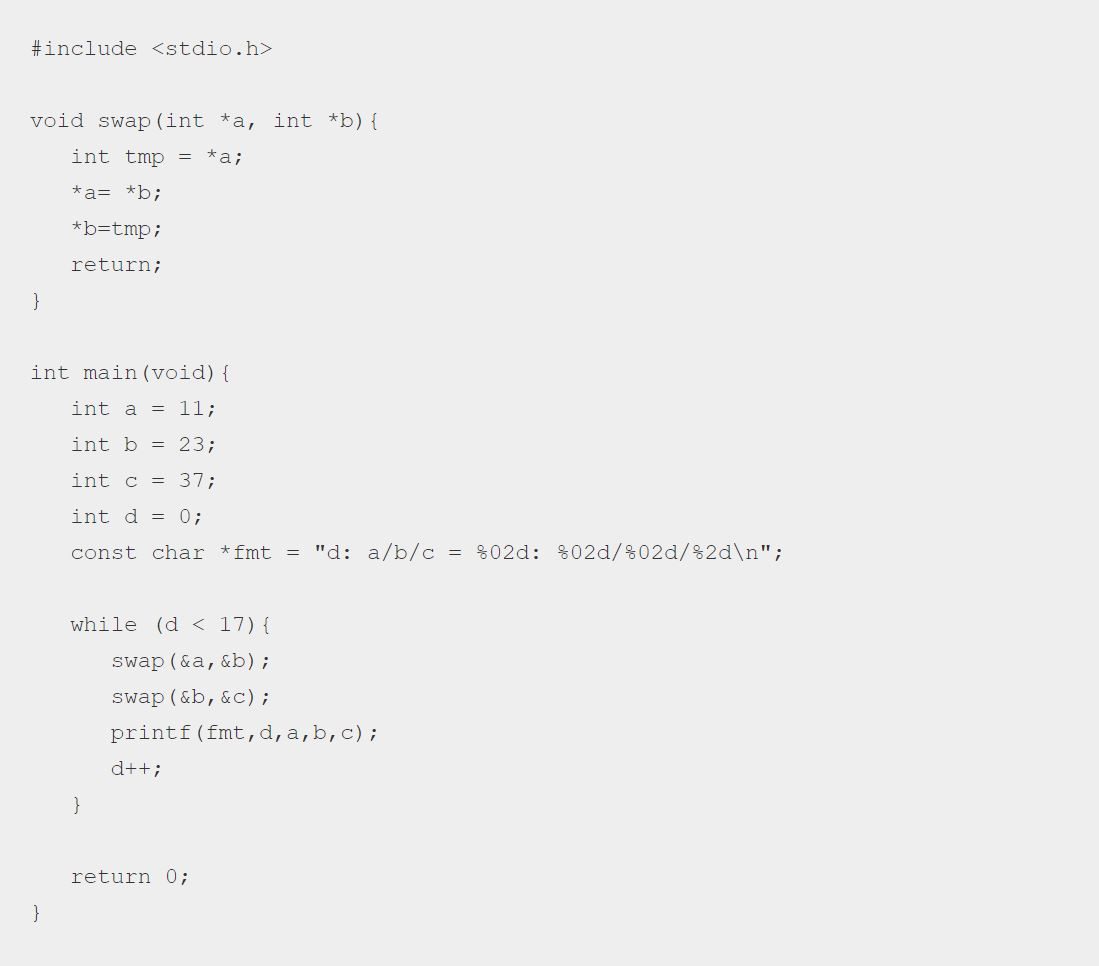Click the int a = 11; declaration
This screenshot has height=966, width=1099.
(x=144, y=409)
